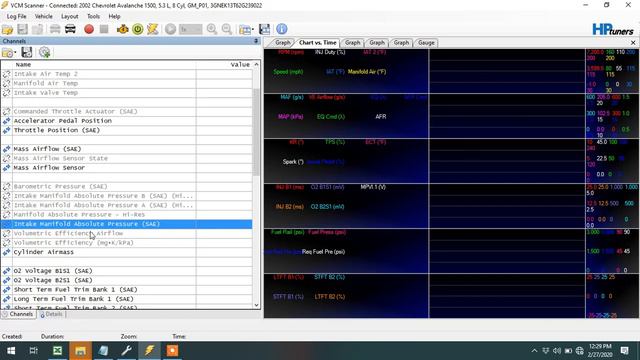Open the Tools menu

click(x=93, y=16)
